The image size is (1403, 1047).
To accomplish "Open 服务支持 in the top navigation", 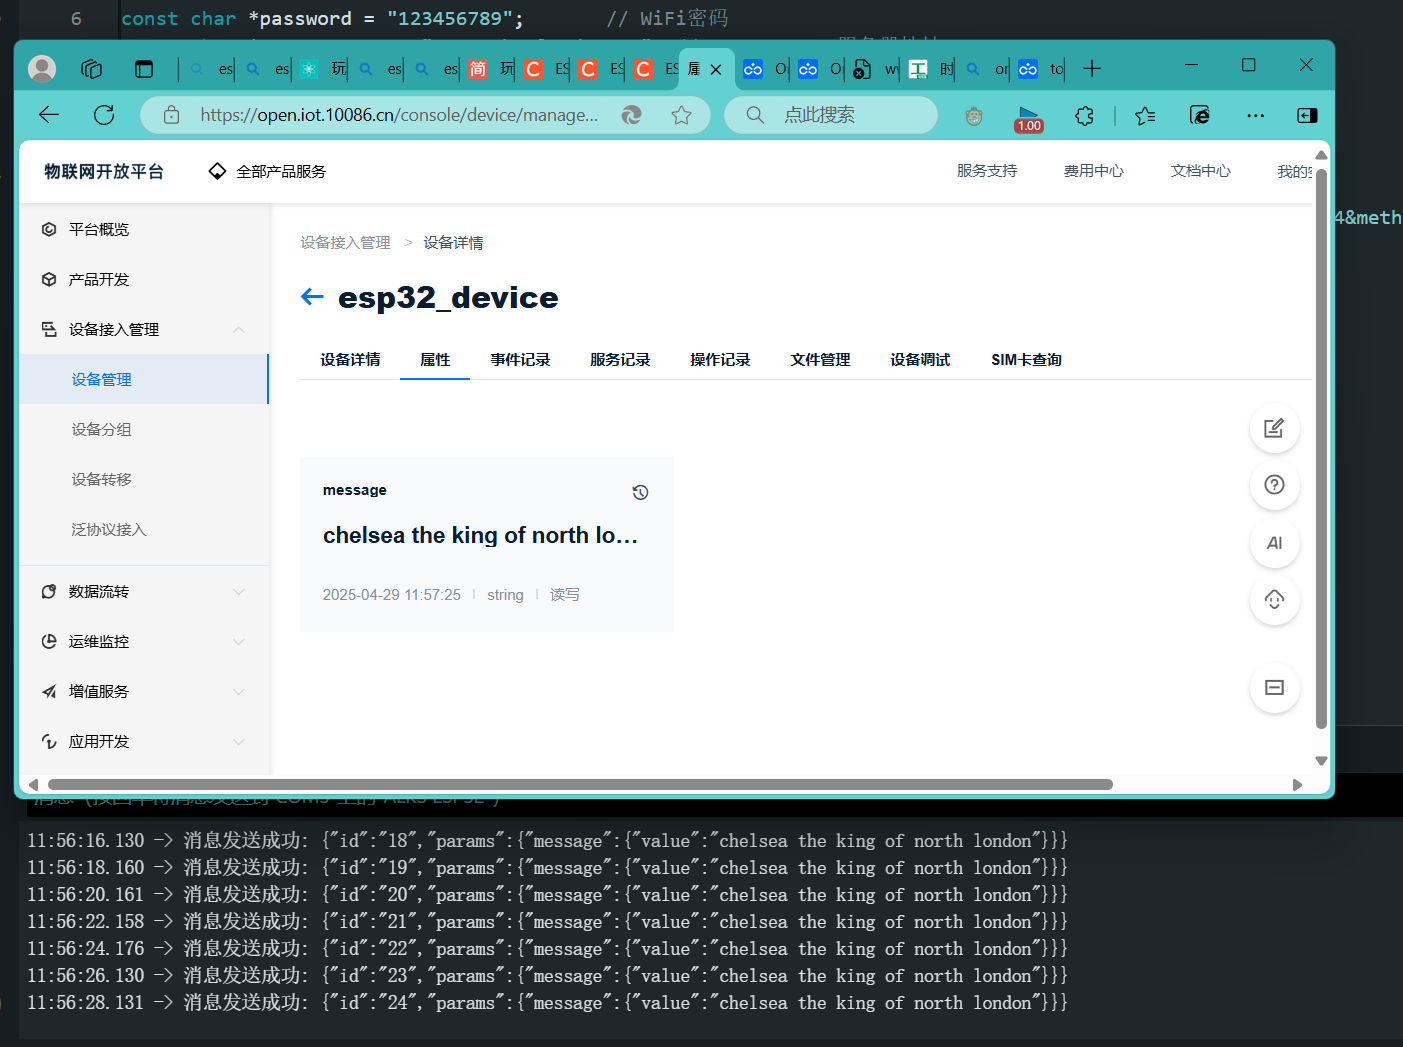I will click(x=987, y=171).
